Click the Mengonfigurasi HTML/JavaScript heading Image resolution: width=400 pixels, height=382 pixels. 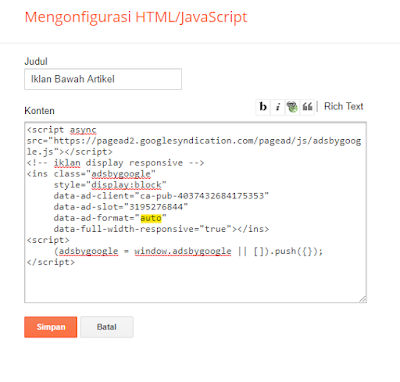136,17
